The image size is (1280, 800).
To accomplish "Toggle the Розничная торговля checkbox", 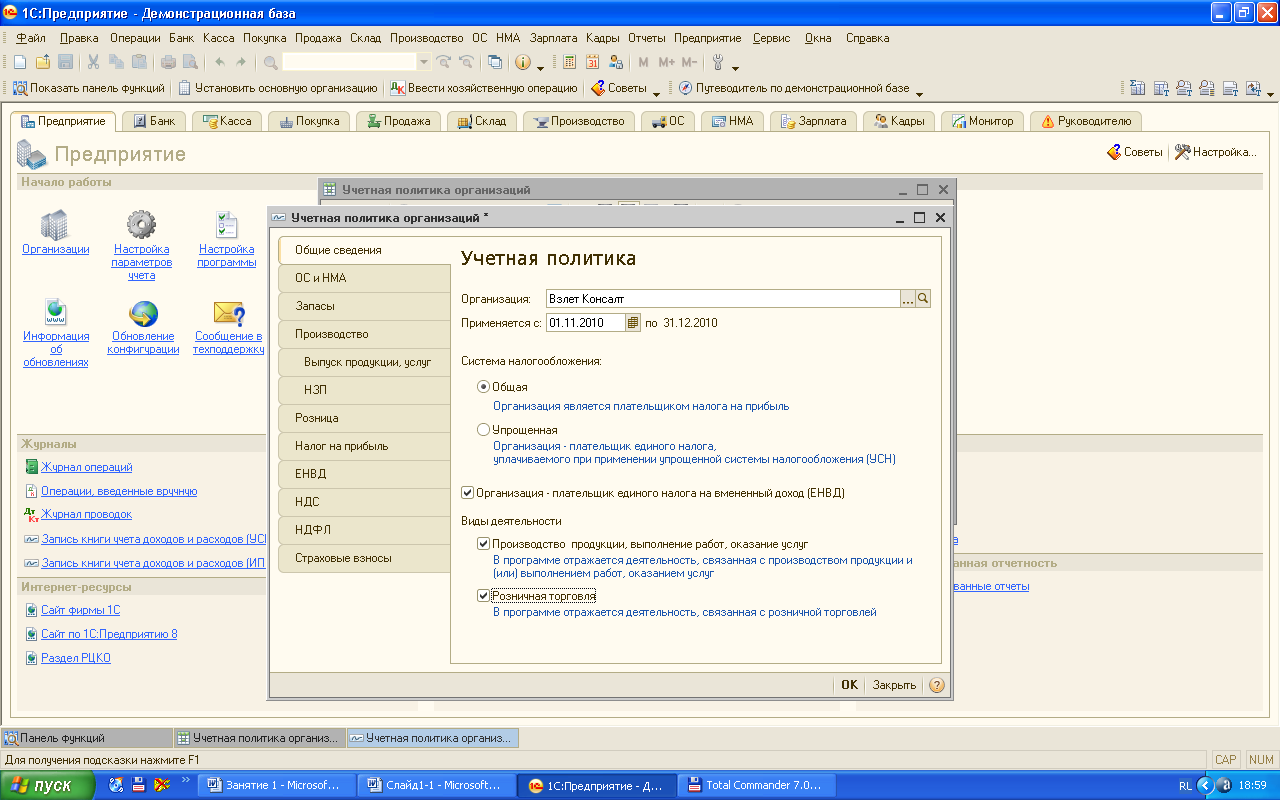I will 484,596.
